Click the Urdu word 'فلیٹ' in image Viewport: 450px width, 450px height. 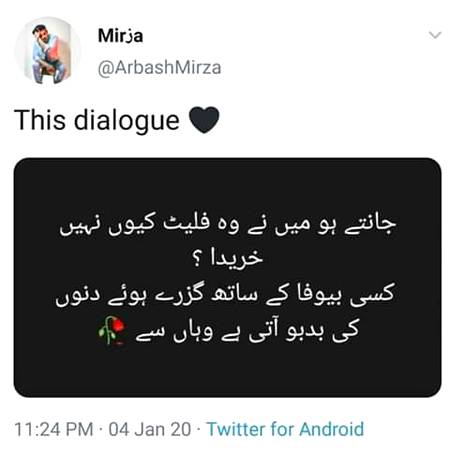(186, 223)
